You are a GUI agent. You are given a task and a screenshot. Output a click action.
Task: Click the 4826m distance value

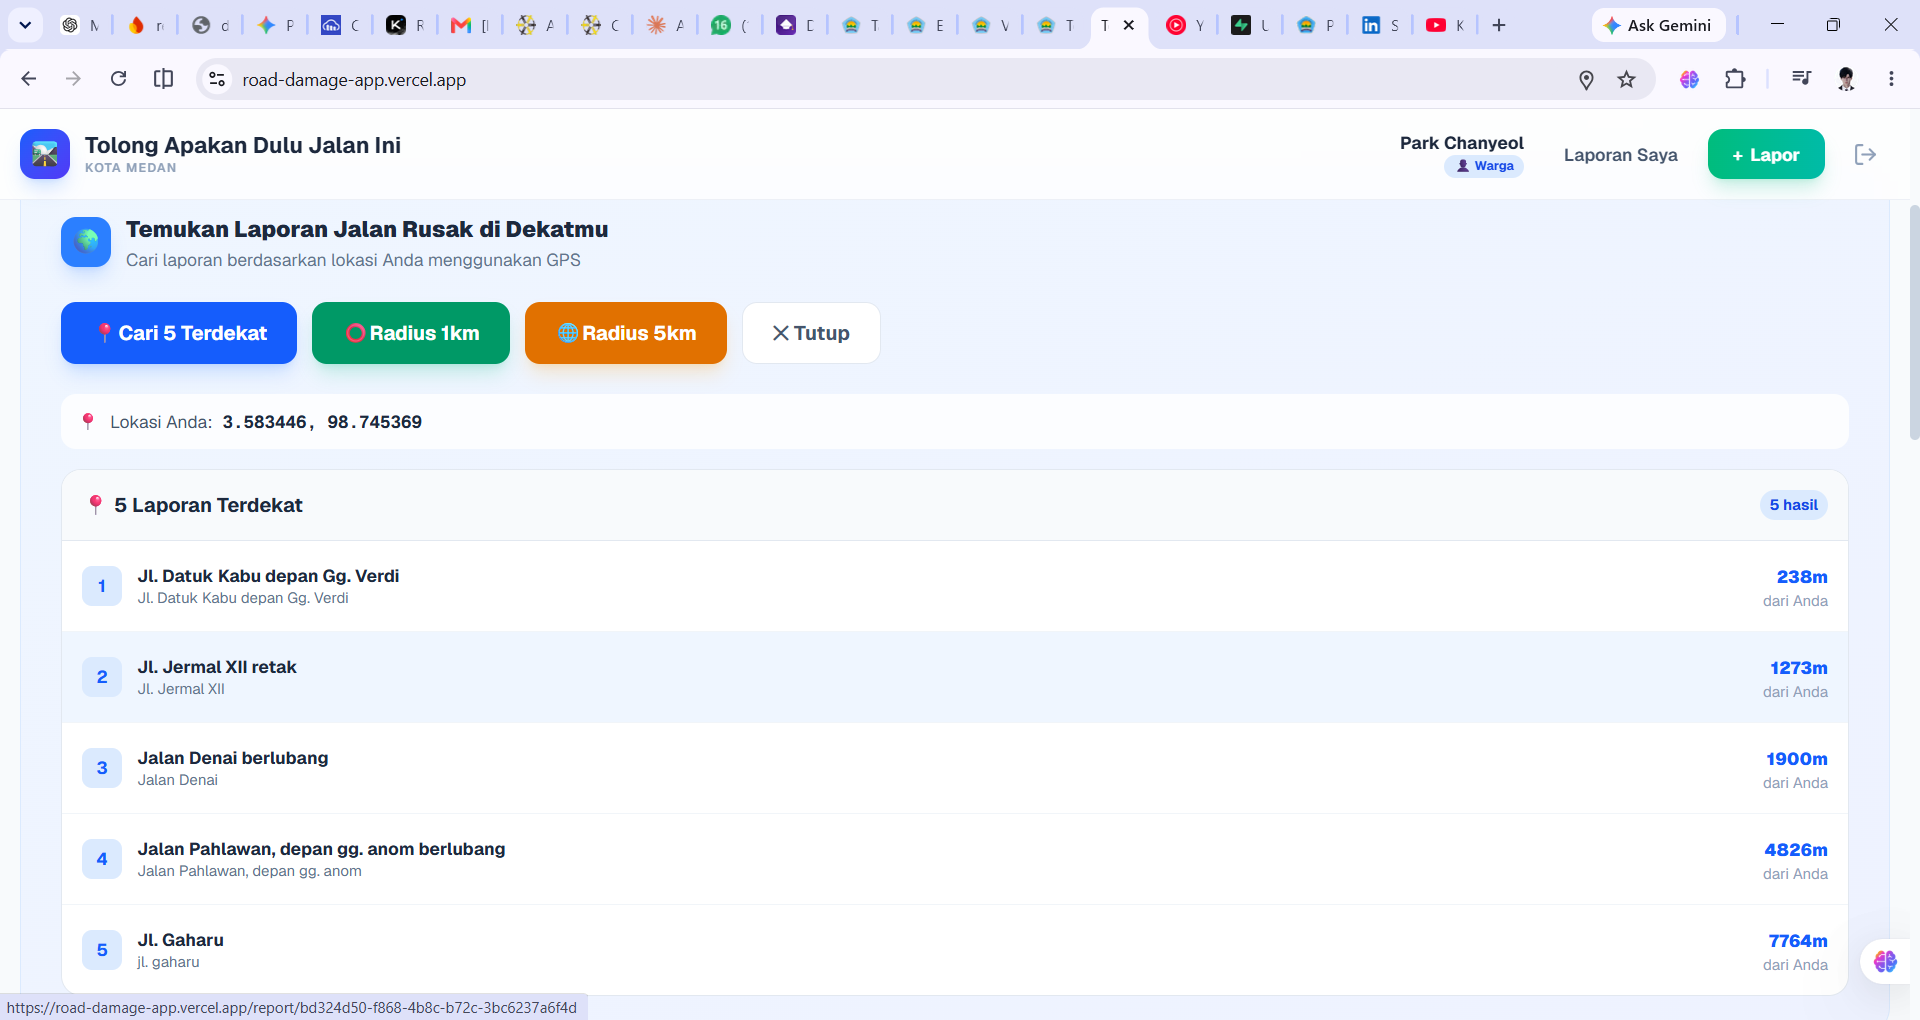(x=1795, y=850)
